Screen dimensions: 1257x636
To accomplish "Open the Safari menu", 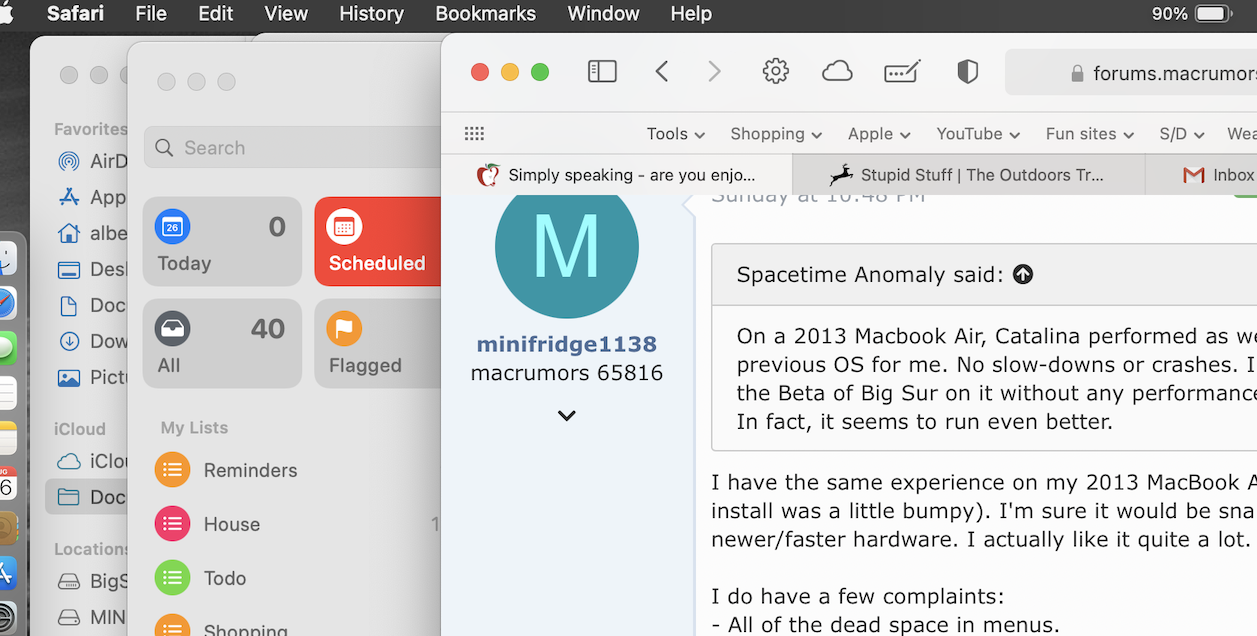I will pyautogui.click(x=75, y=14).
